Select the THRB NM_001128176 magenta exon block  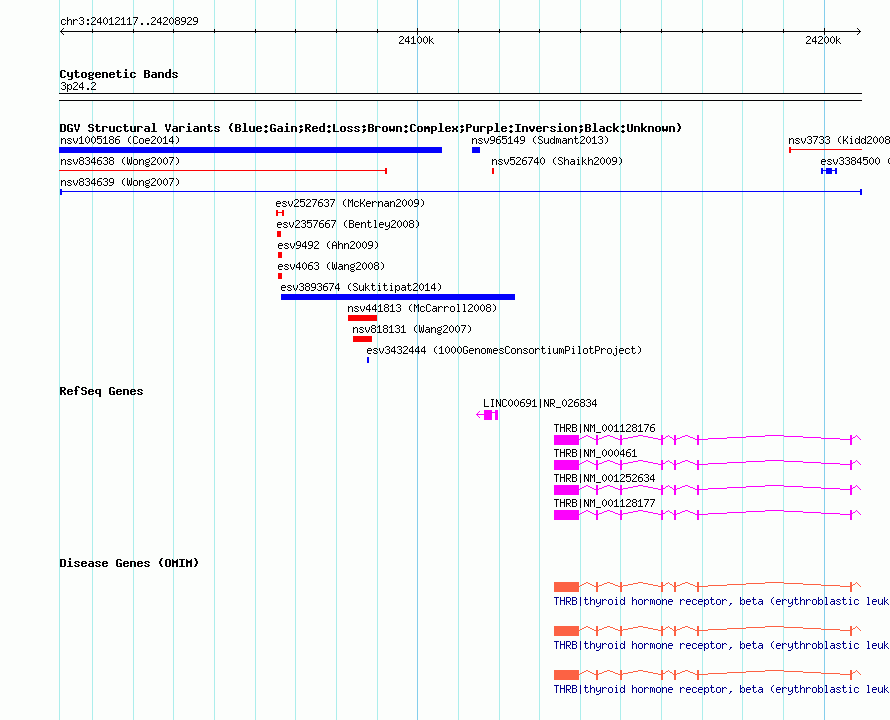click(566, 440)
